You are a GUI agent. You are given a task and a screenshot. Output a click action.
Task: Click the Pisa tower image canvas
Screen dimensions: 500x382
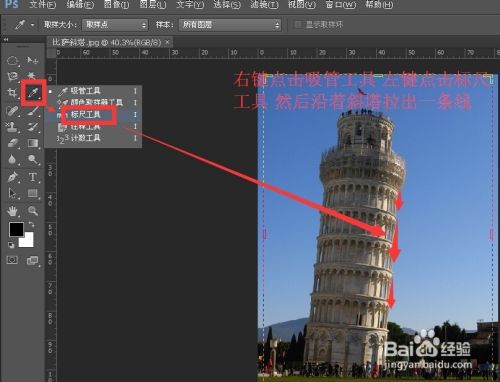click(x=379, y=228)
